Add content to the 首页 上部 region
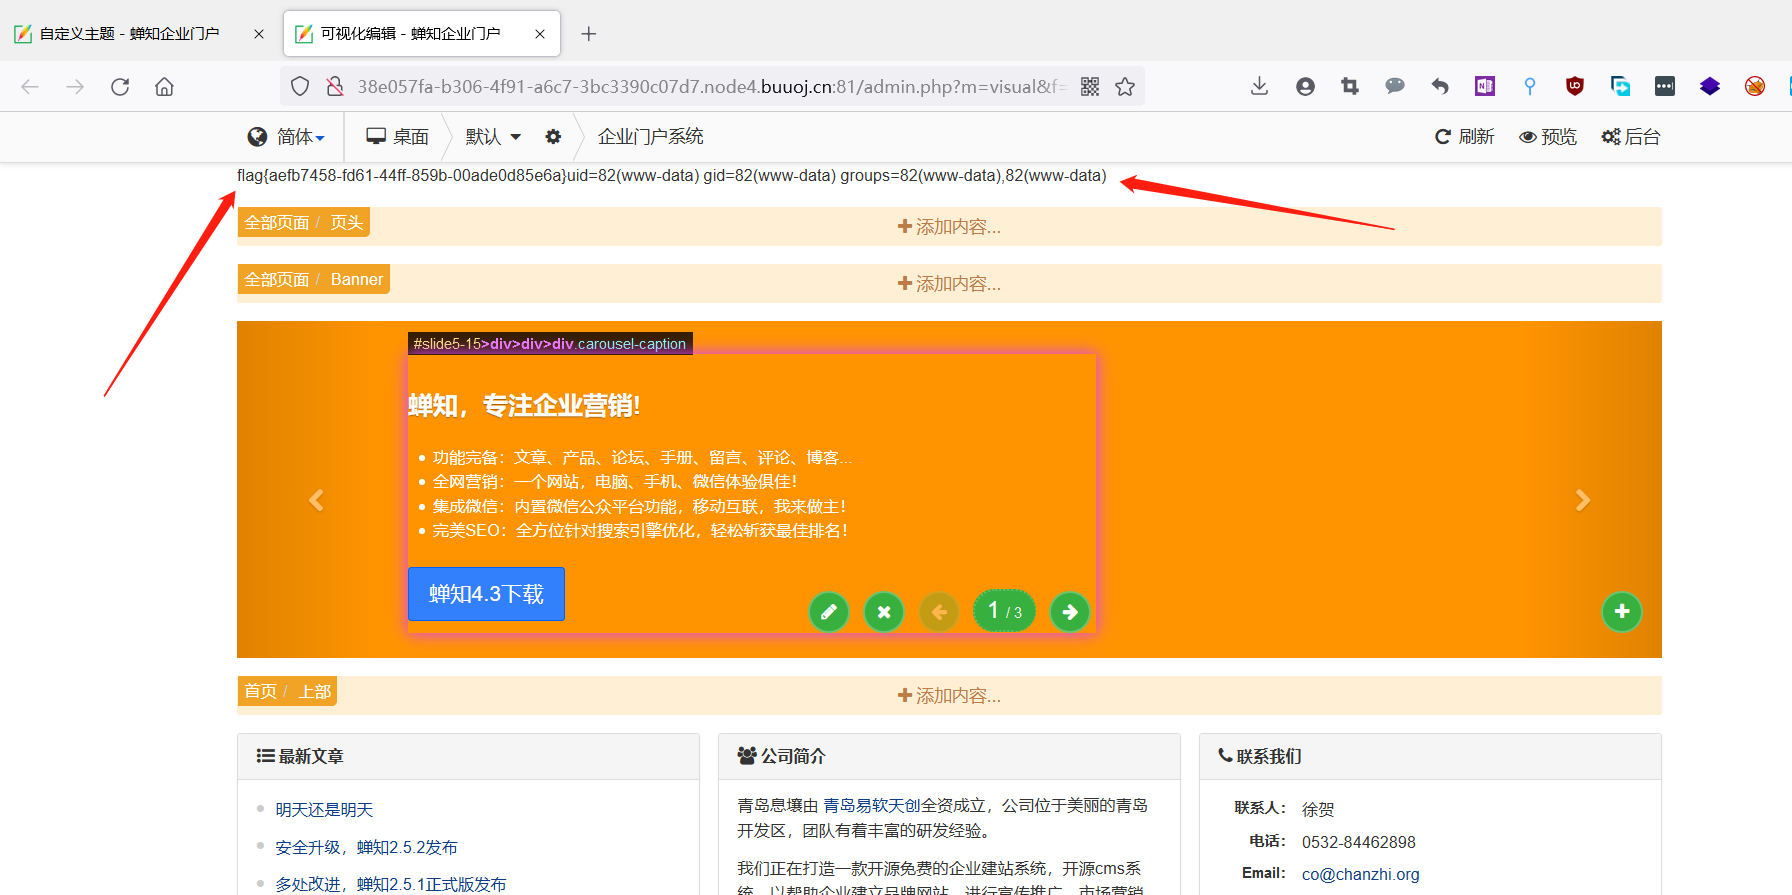 949,696
